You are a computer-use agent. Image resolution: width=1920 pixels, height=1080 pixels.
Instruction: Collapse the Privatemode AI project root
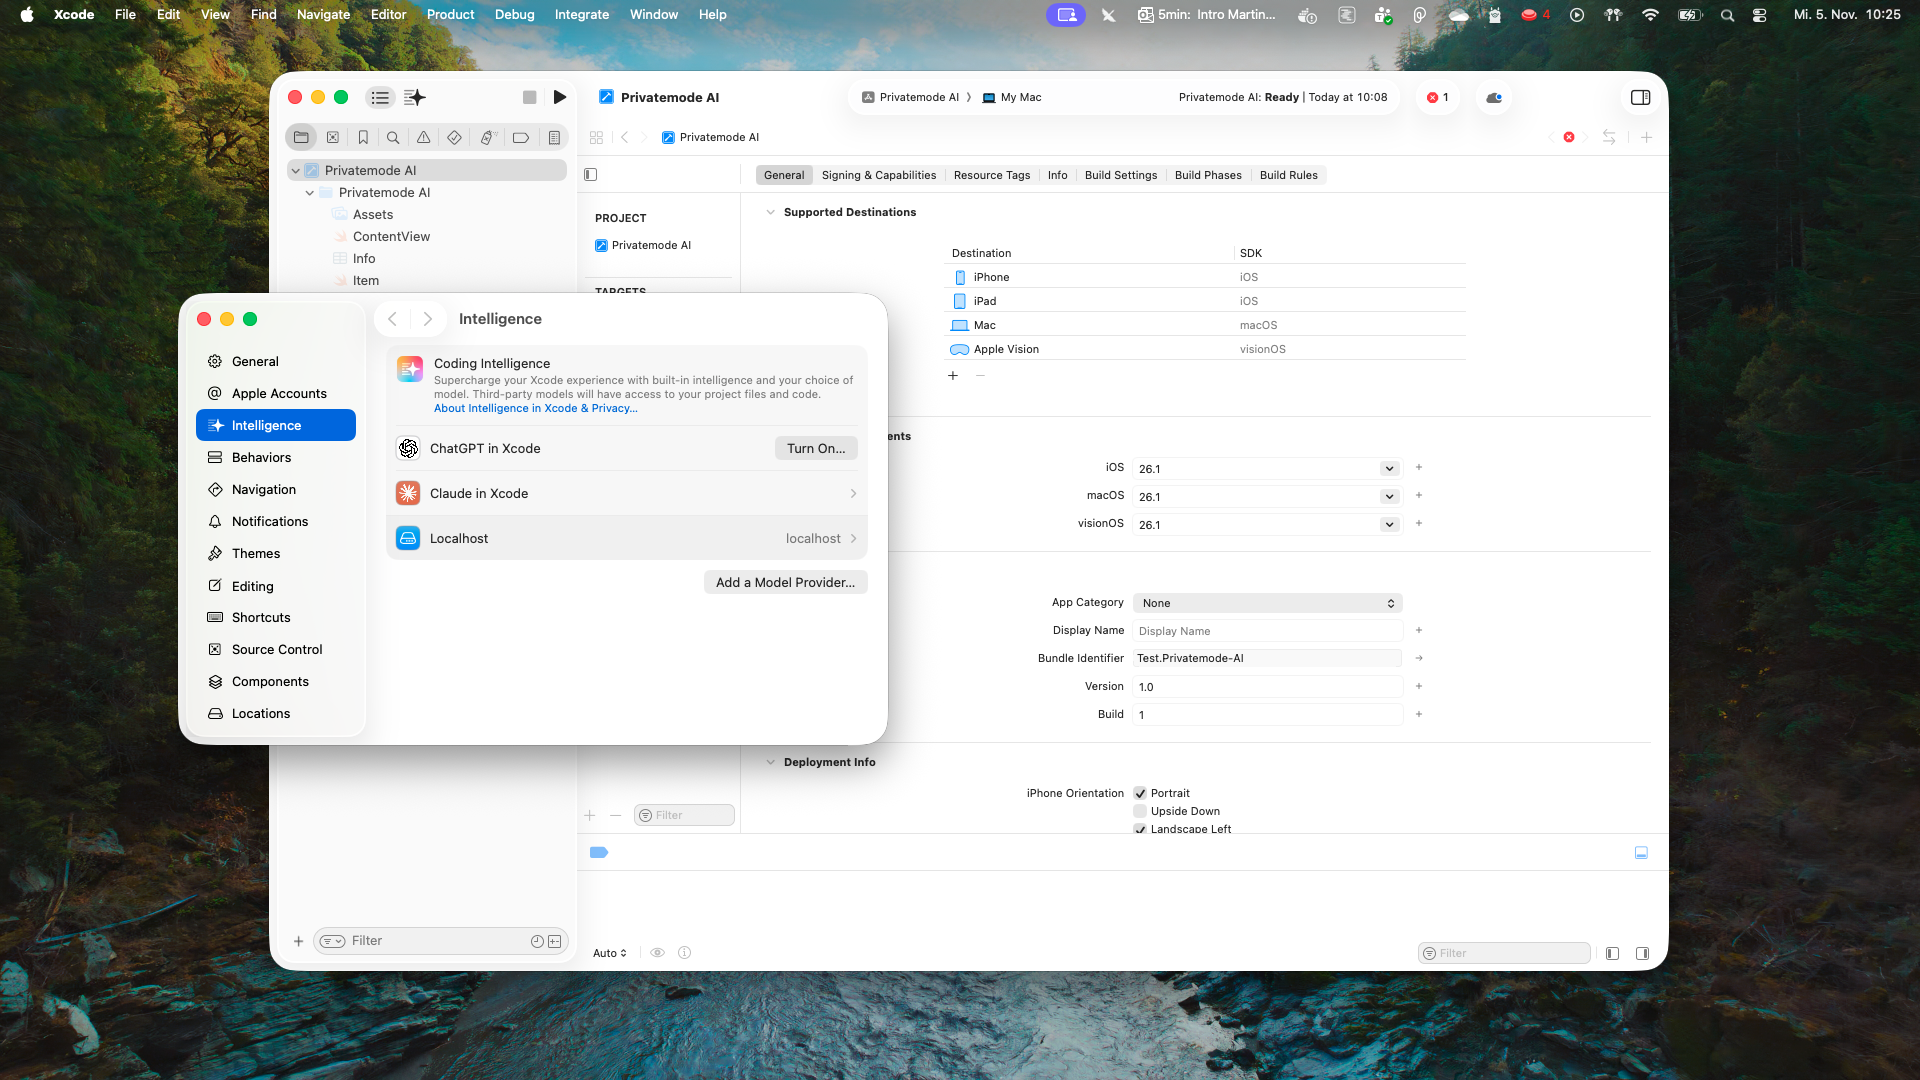pyautogui.click(x=296, y=171)
